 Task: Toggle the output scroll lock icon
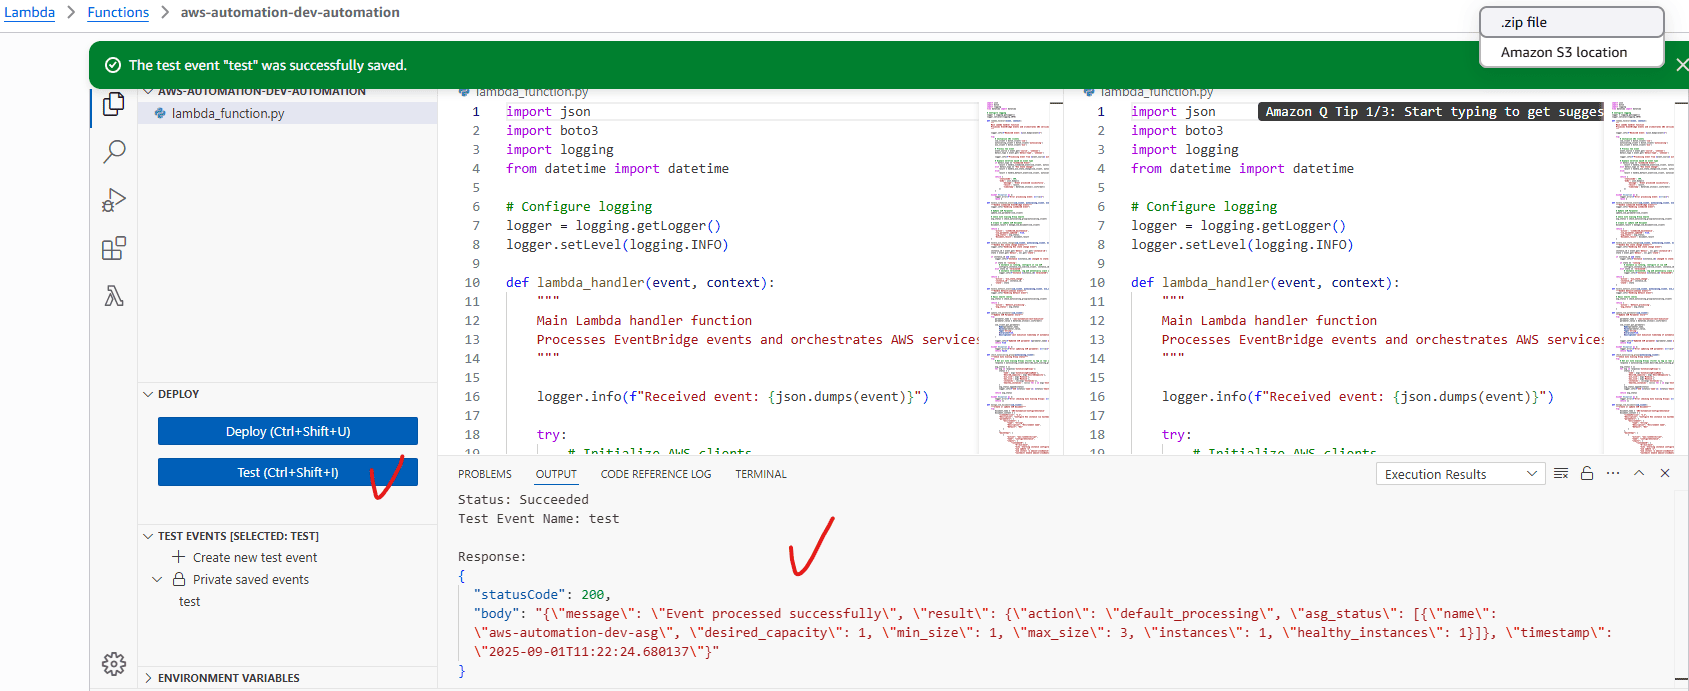tap(1587, 474)
